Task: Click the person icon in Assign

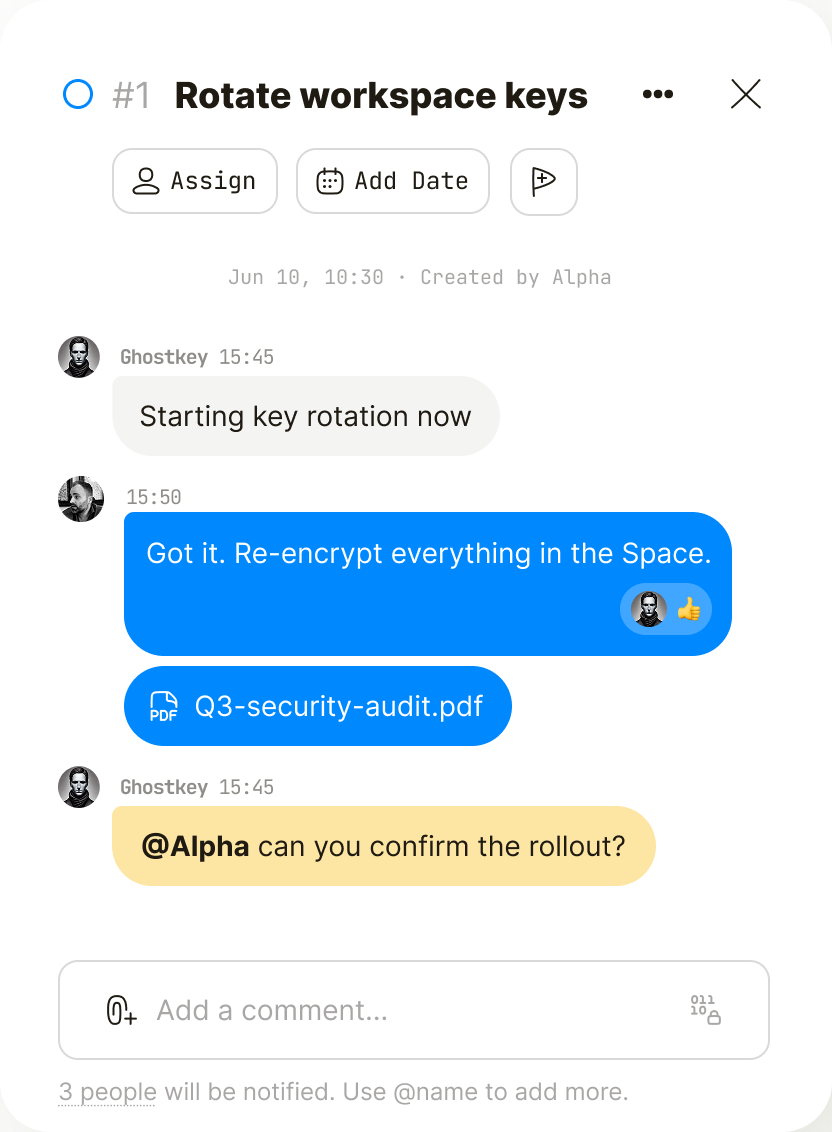Action: tap(146, 181)
